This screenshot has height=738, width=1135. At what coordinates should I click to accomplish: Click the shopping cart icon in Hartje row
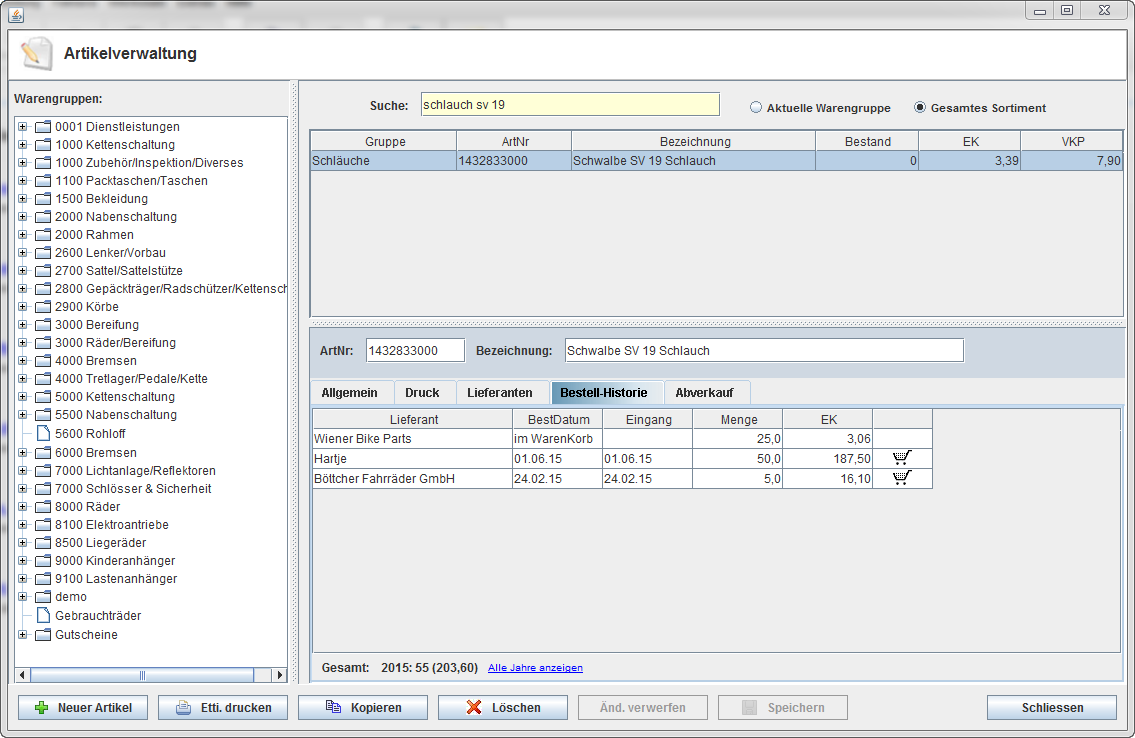pyautogui.click(x=902, y=458)
